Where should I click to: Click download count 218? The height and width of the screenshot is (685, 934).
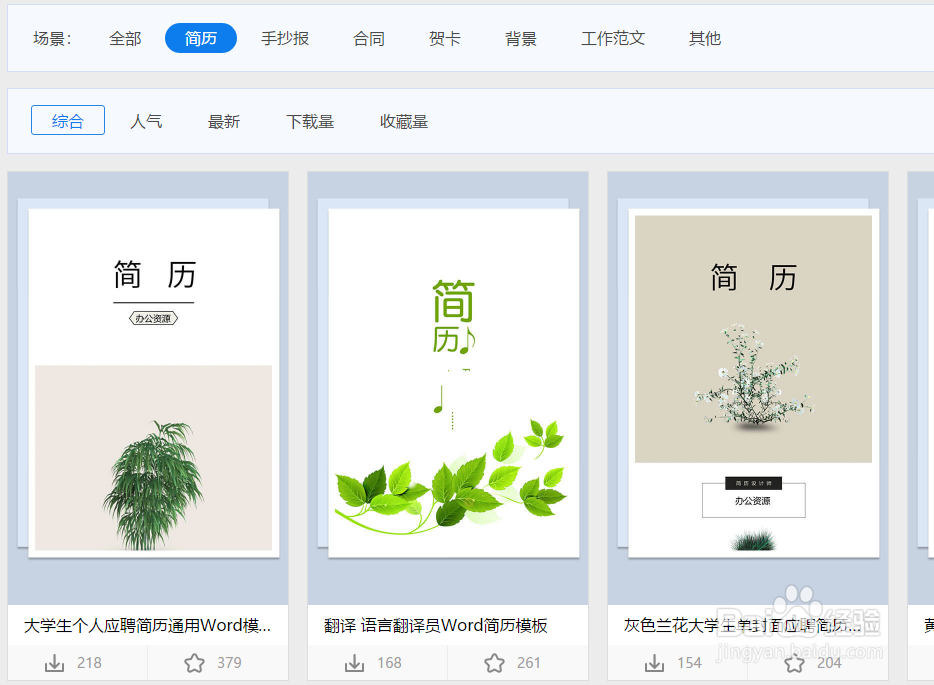(x=89, y=663)
